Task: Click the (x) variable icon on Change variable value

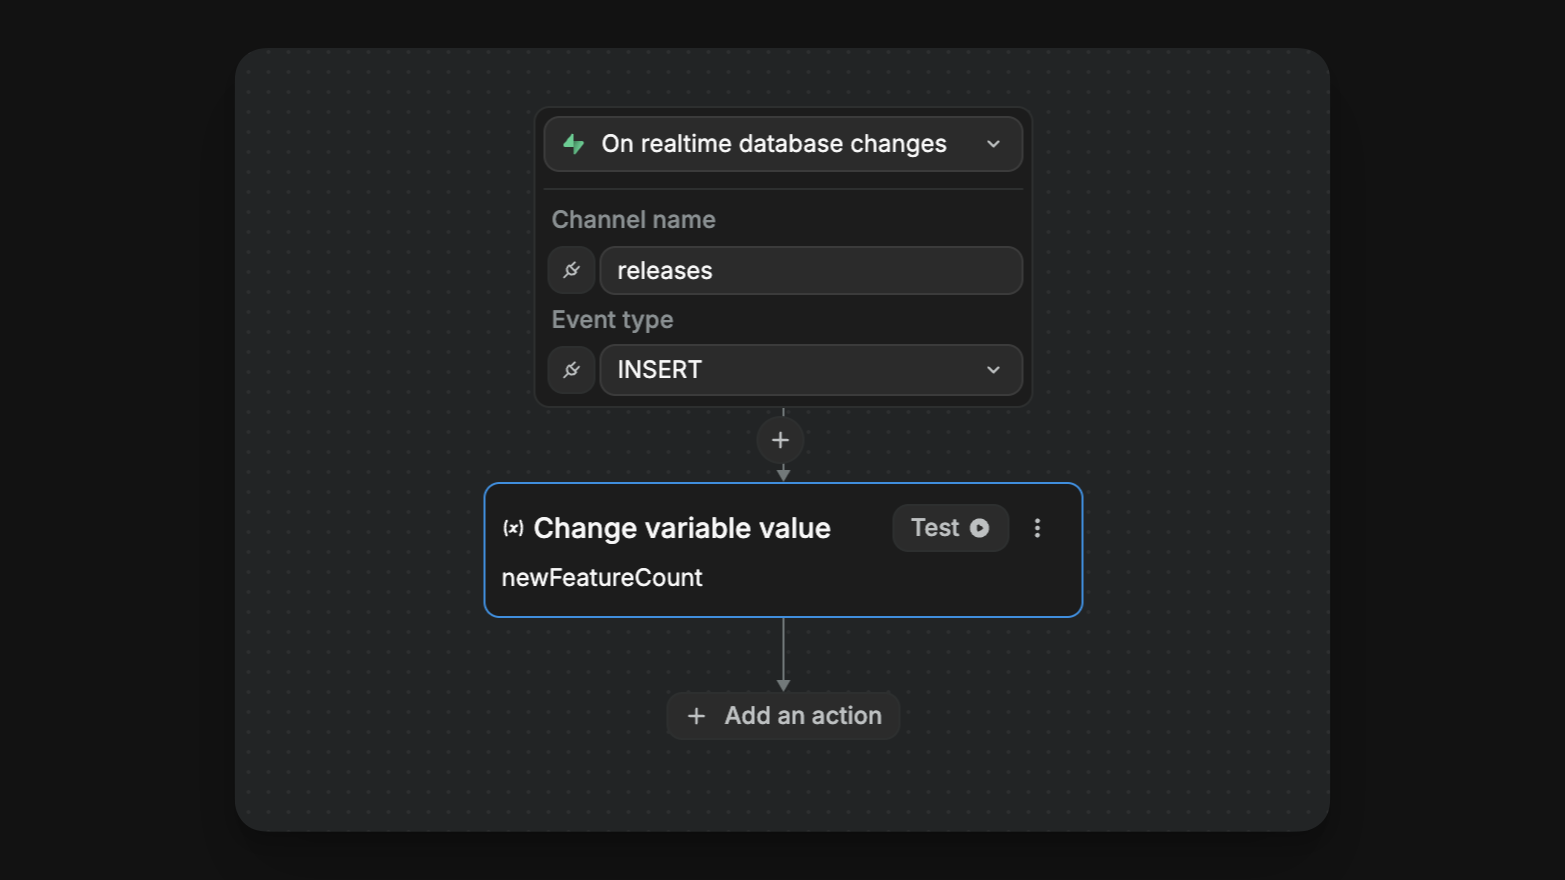Action: tap(512, 528)
